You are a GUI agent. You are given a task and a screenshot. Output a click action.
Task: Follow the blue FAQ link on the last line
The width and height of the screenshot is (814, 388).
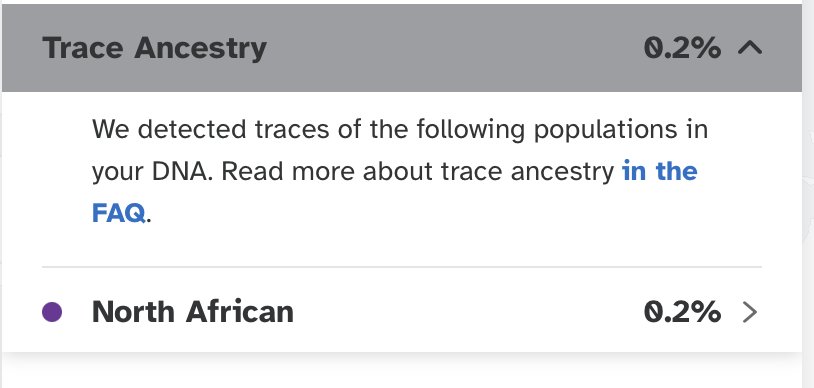[x=118, y=213]
